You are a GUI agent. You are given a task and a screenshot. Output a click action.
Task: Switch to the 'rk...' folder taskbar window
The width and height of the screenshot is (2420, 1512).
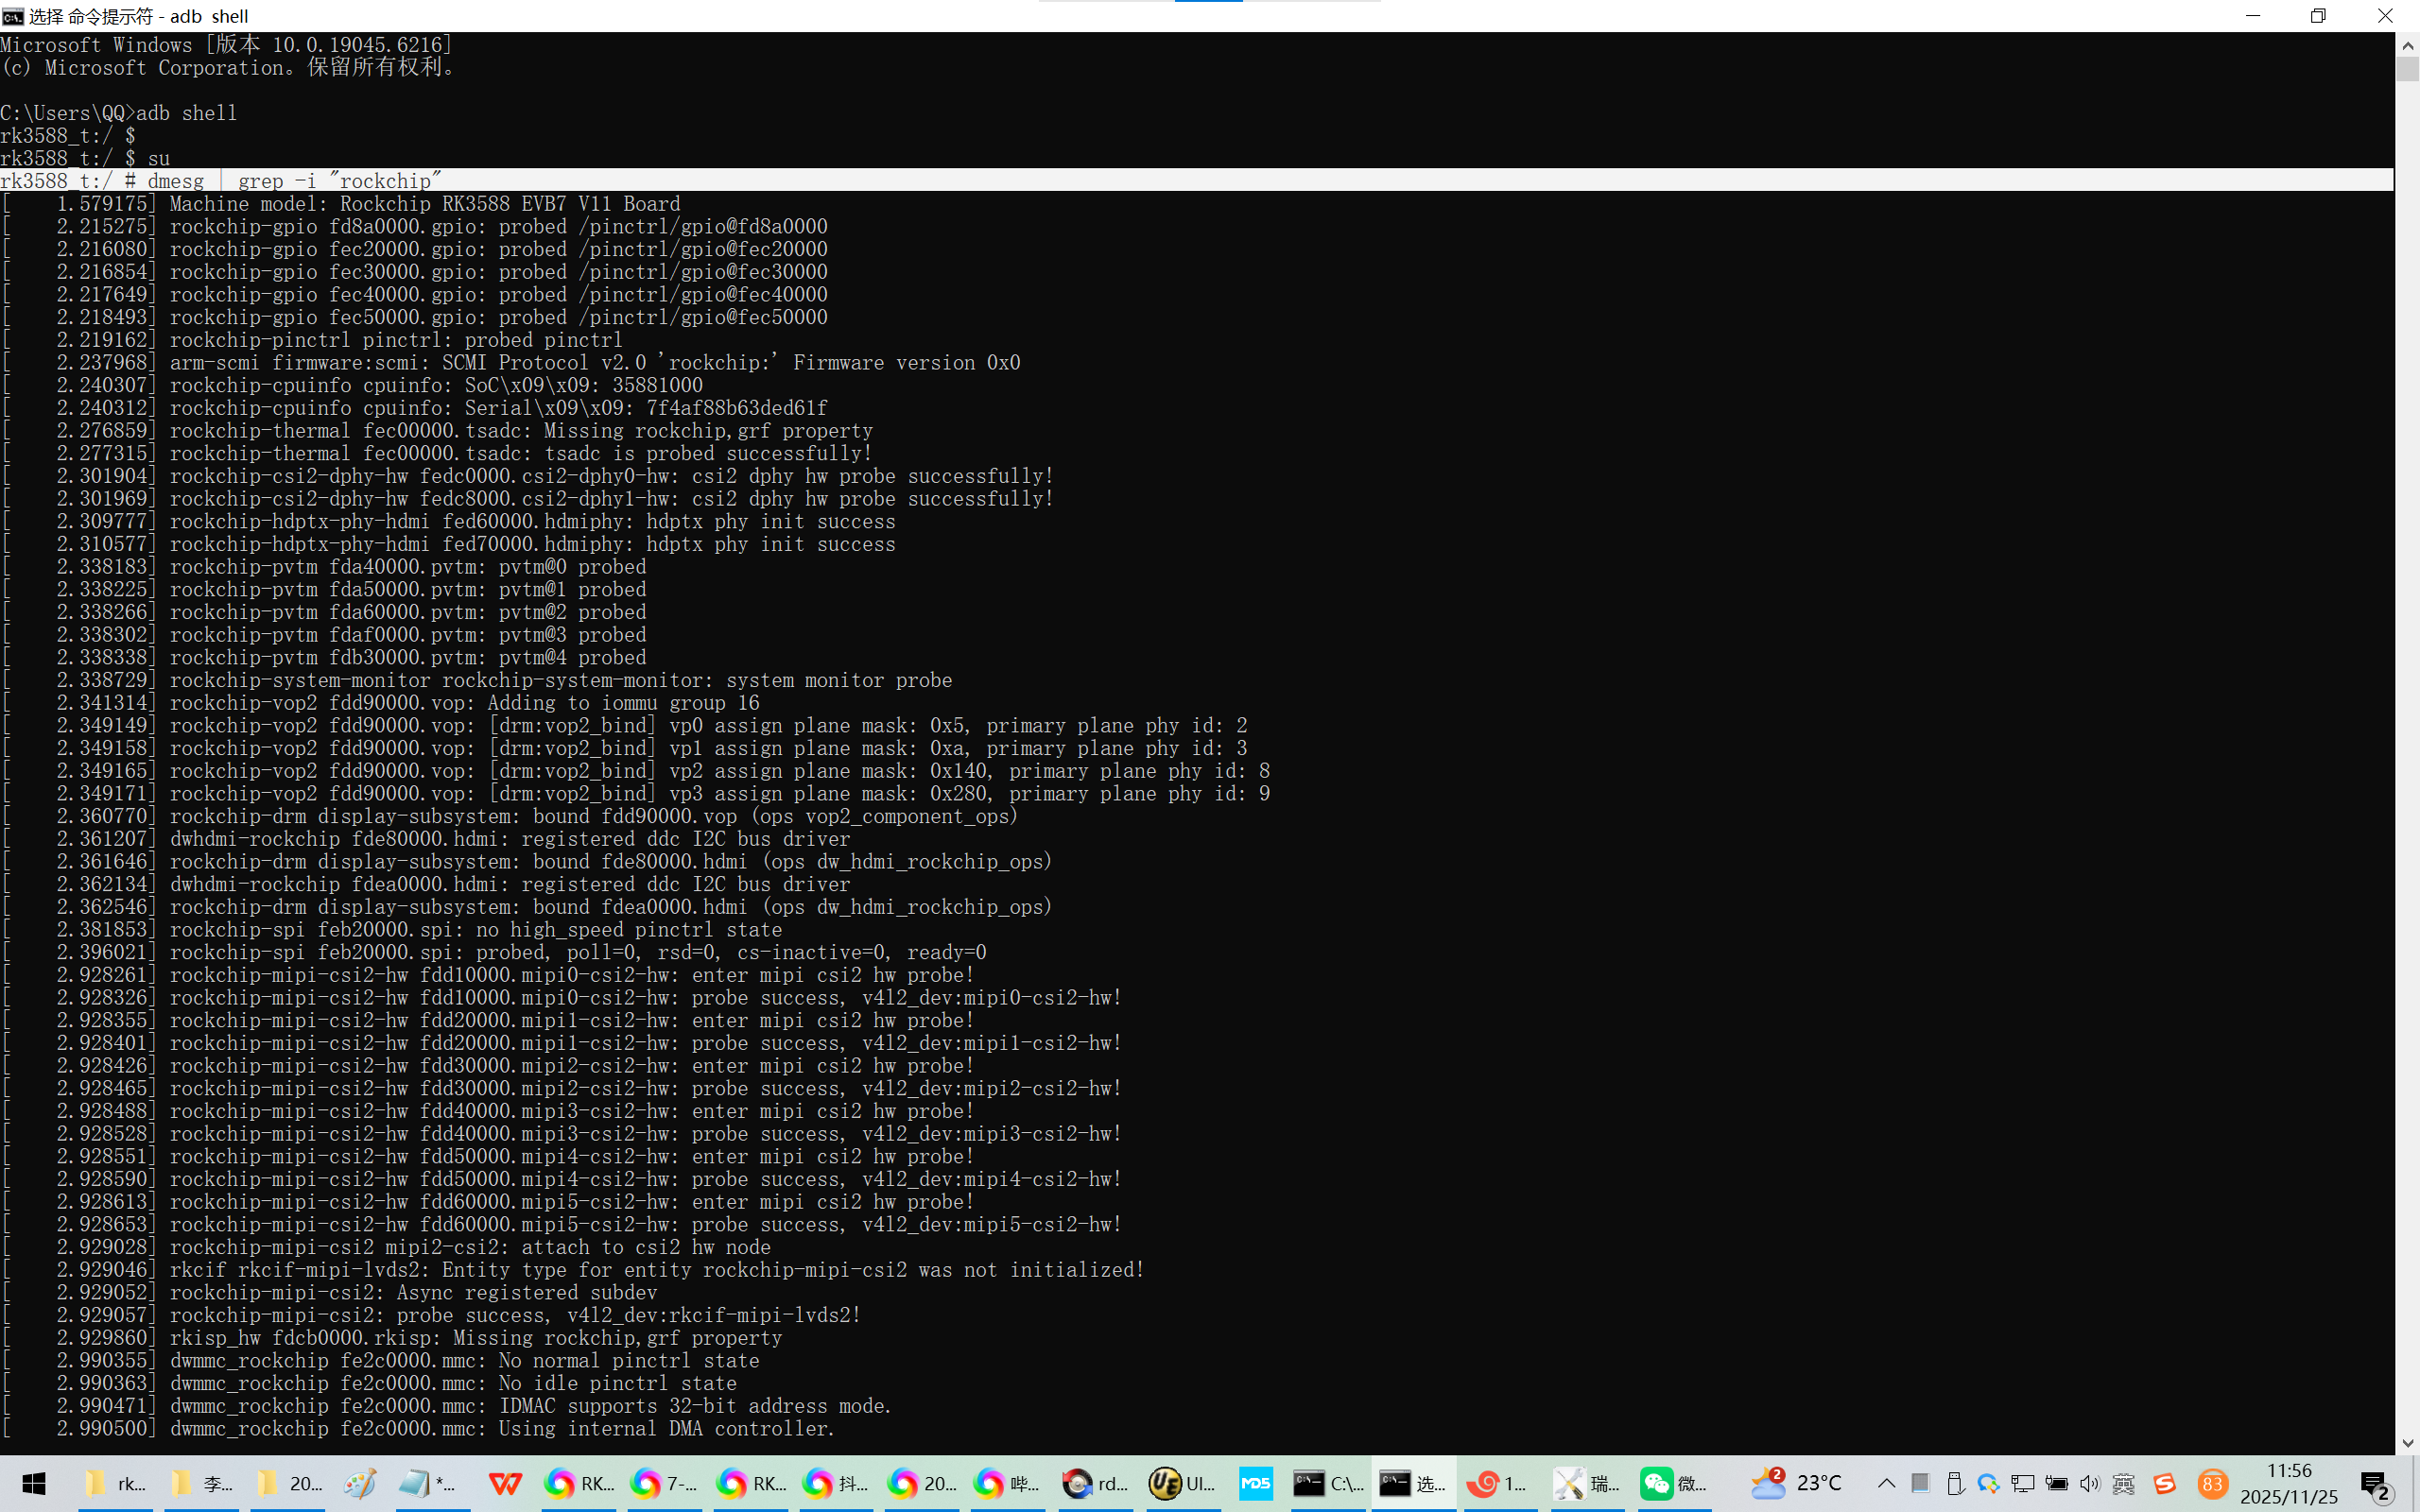[114, 1483]
